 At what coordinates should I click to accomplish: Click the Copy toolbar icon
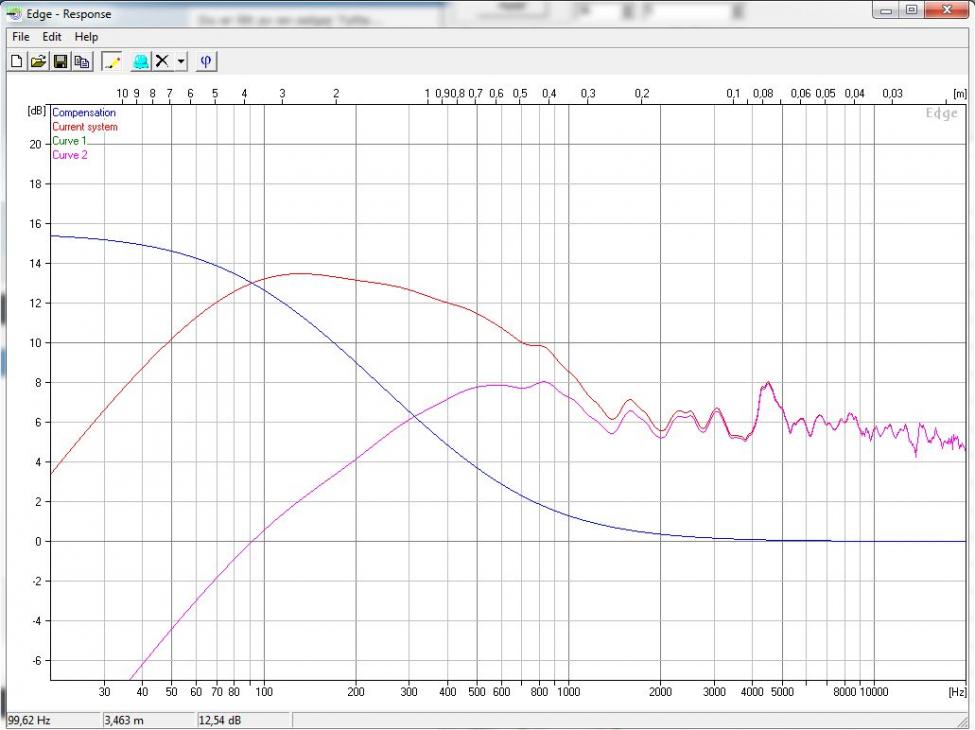(82, 62)
